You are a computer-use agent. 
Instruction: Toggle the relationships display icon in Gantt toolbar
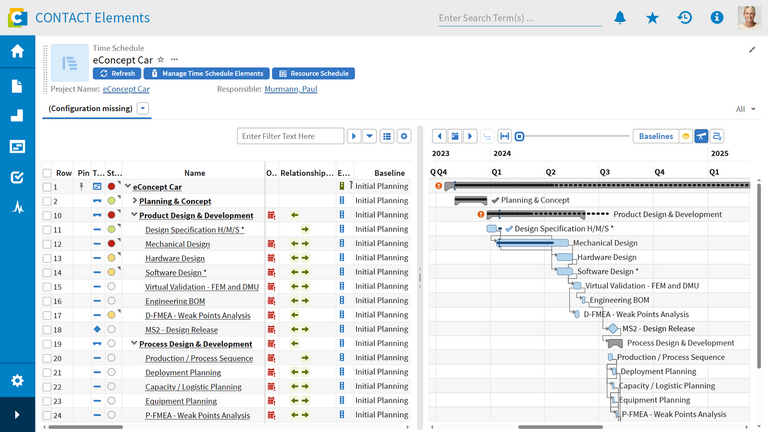717,136
